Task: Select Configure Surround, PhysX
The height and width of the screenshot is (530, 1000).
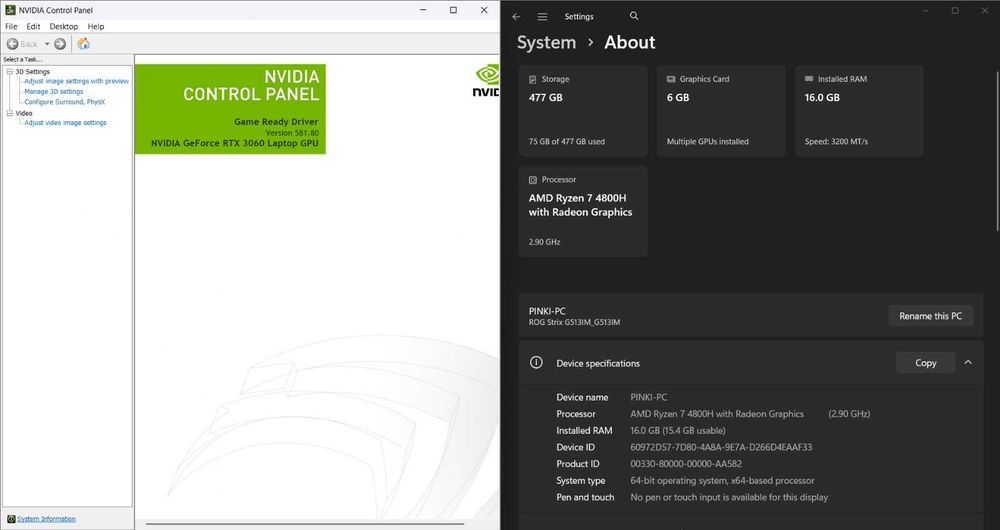Action: tap(64, 101)
